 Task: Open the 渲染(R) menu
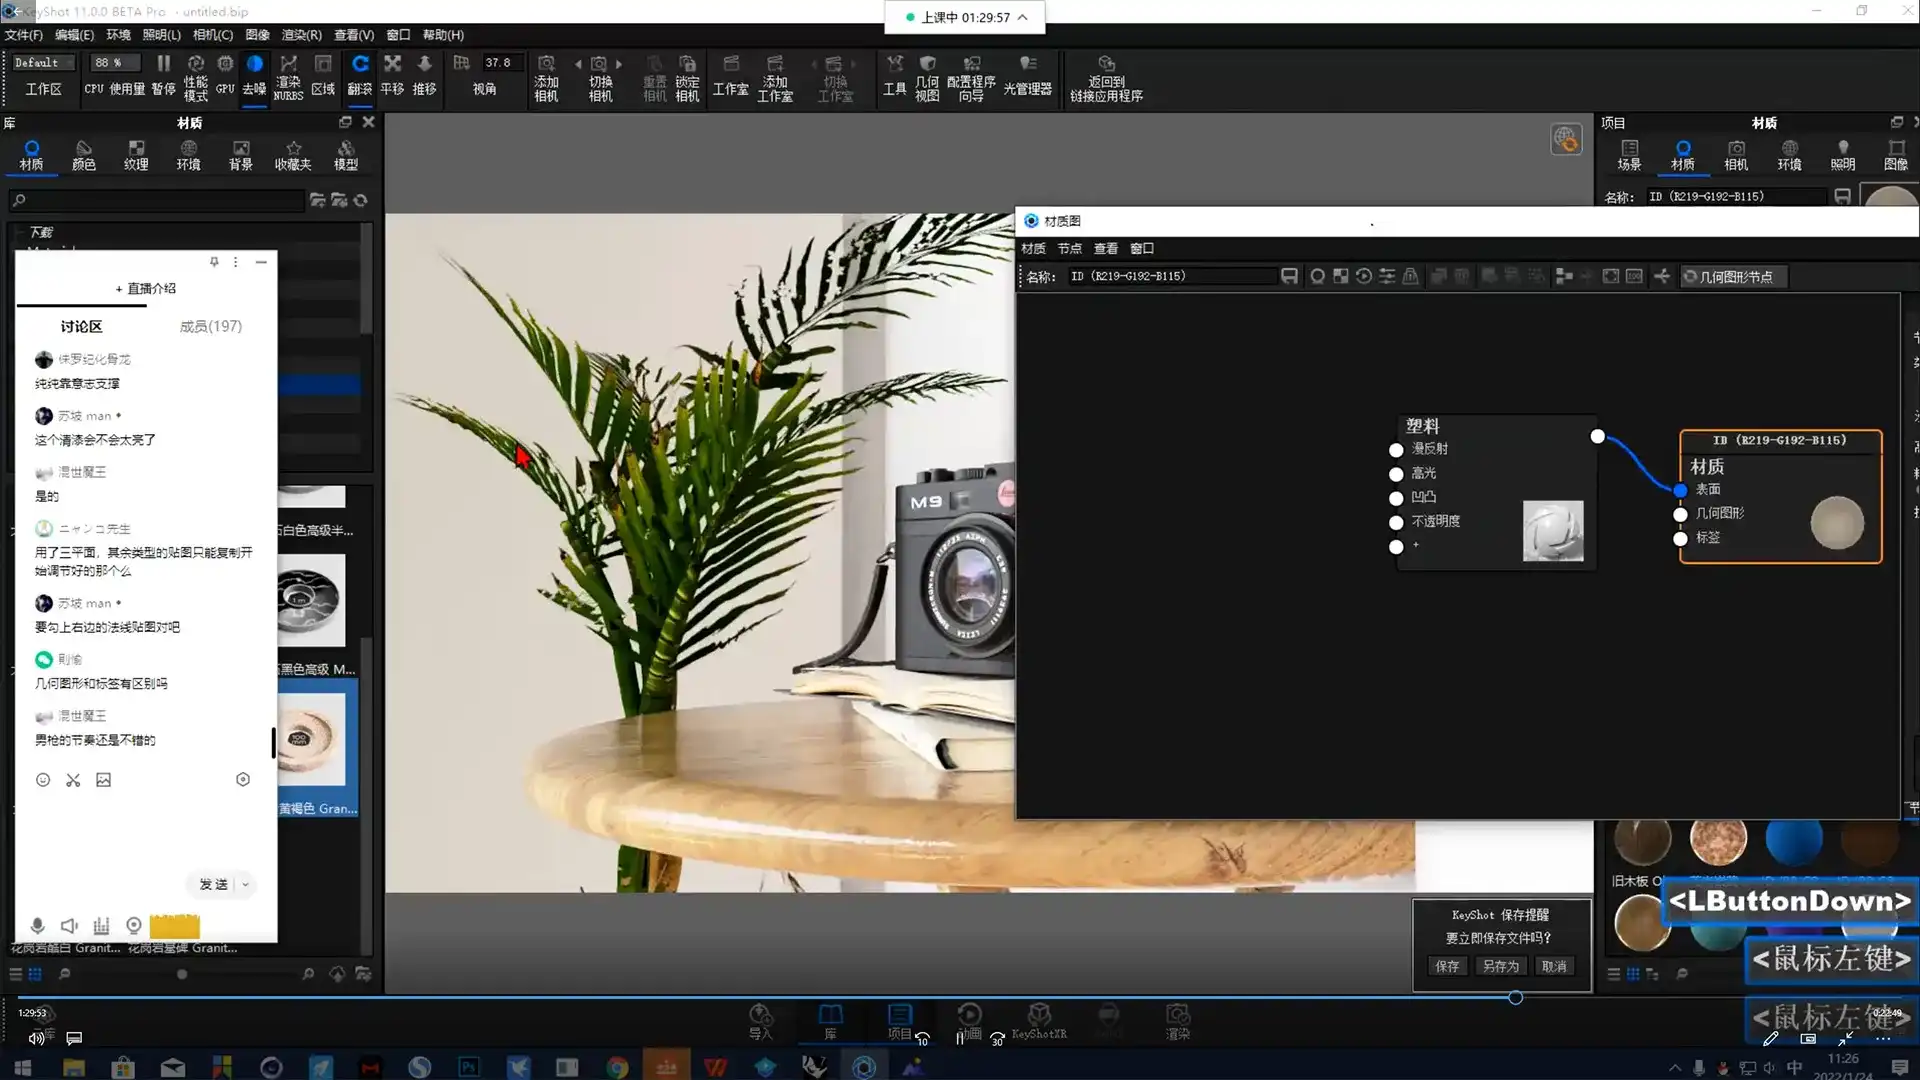tap(301, 35)
